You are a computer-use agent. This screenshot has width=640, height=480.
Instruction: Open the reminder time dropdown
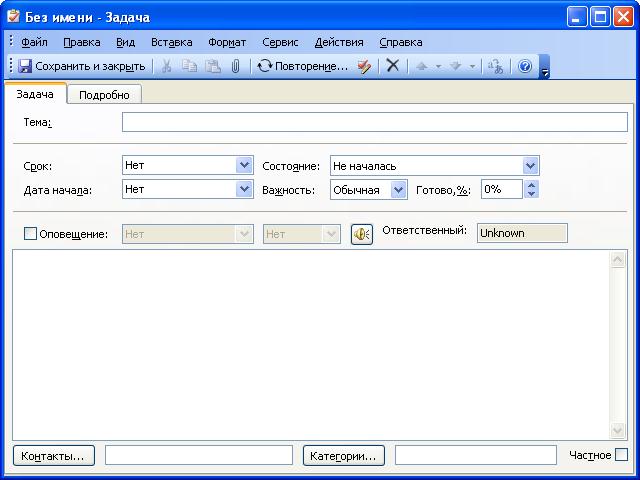point(331,234)
